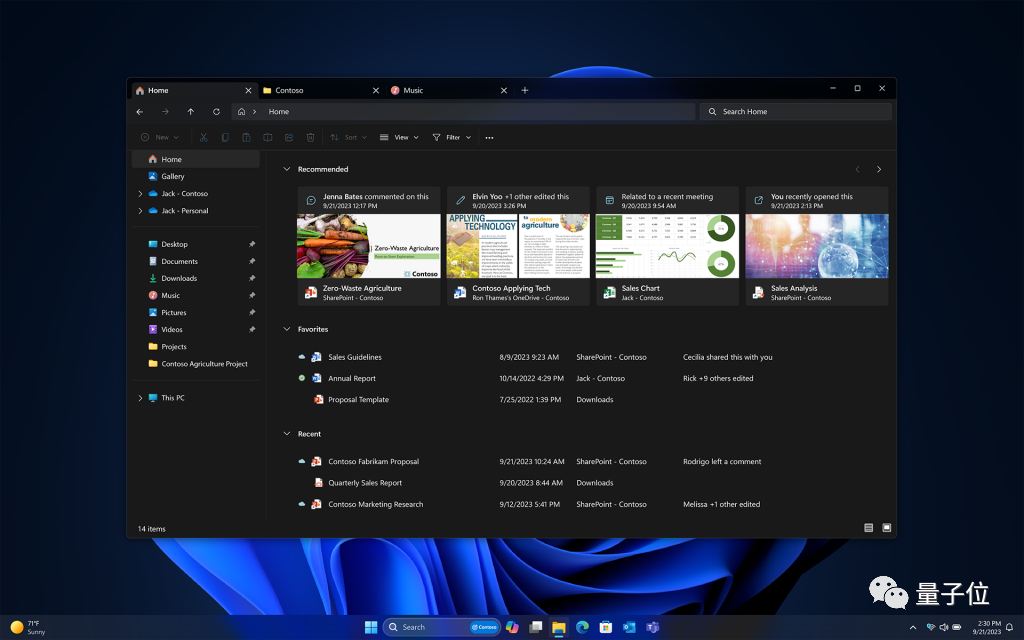Open Sales Guidelines favorite file

355,357
